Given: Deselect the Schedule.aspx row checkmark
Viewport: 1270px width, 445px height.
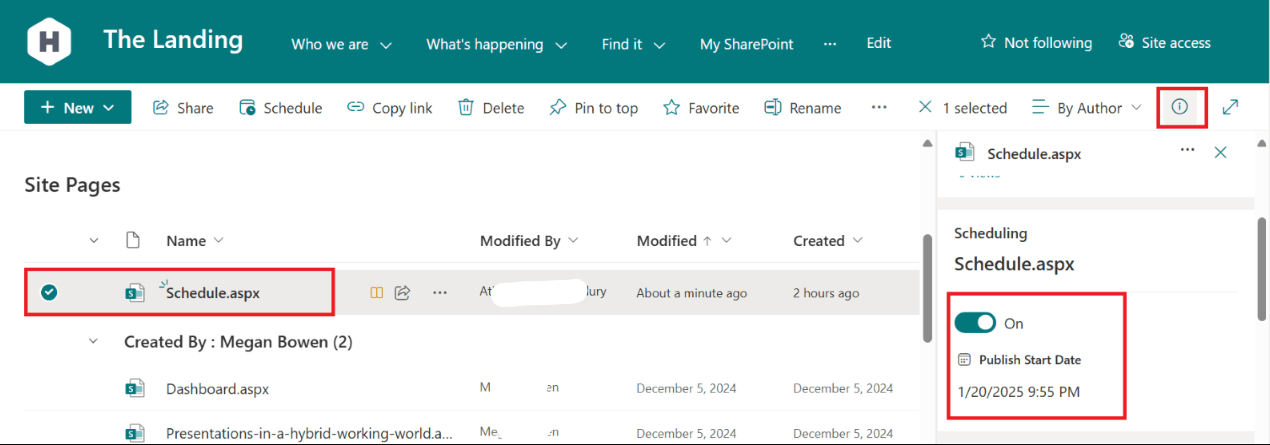Looking at the screenshot, I should pos(49,292).
